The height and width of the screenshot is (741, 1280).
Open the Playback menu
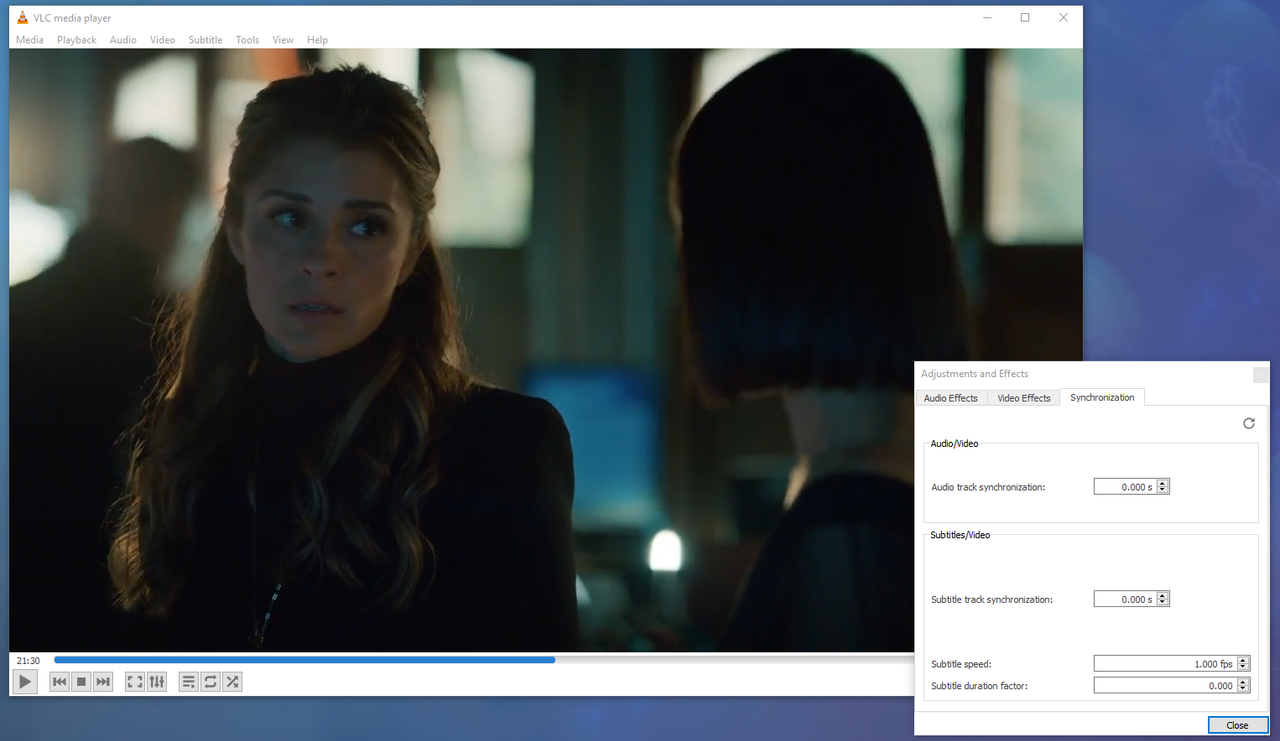(x=77, y=40)
